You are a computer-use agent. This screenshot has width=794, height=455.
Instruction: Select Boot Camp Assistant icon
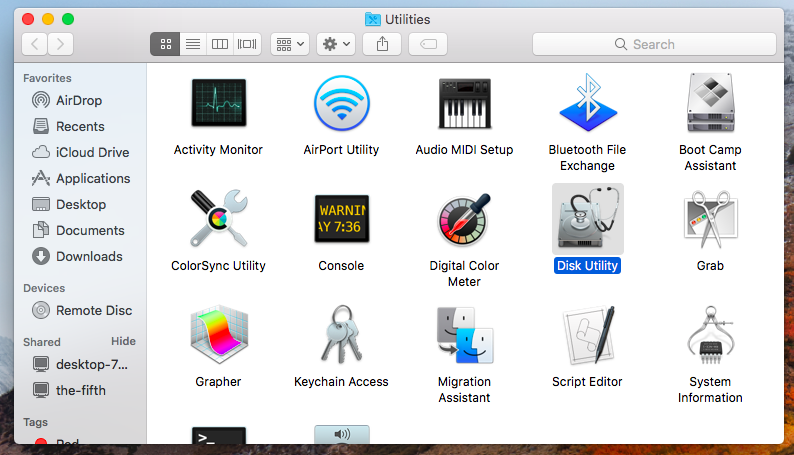click(x=710, y=103)
